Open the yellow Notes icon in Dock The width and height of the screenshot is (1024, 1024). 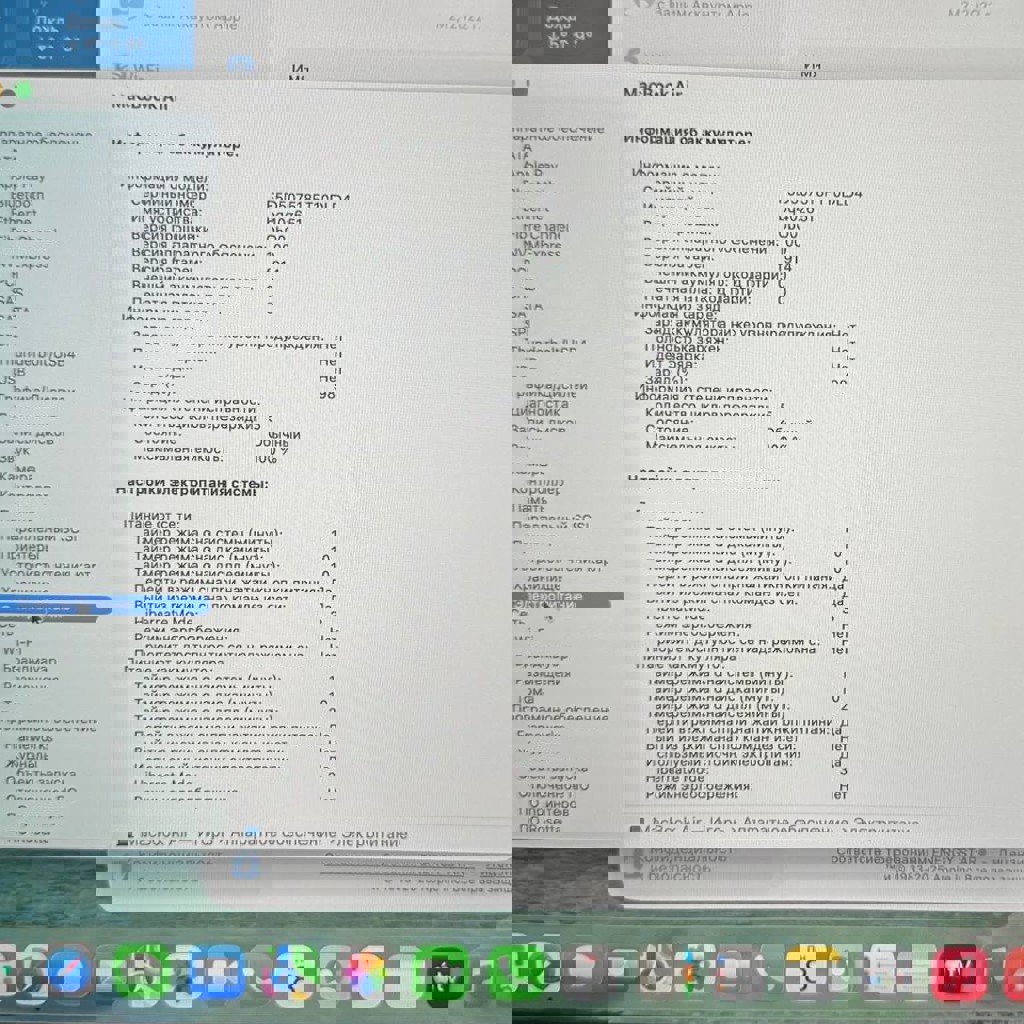click(812, 973)
